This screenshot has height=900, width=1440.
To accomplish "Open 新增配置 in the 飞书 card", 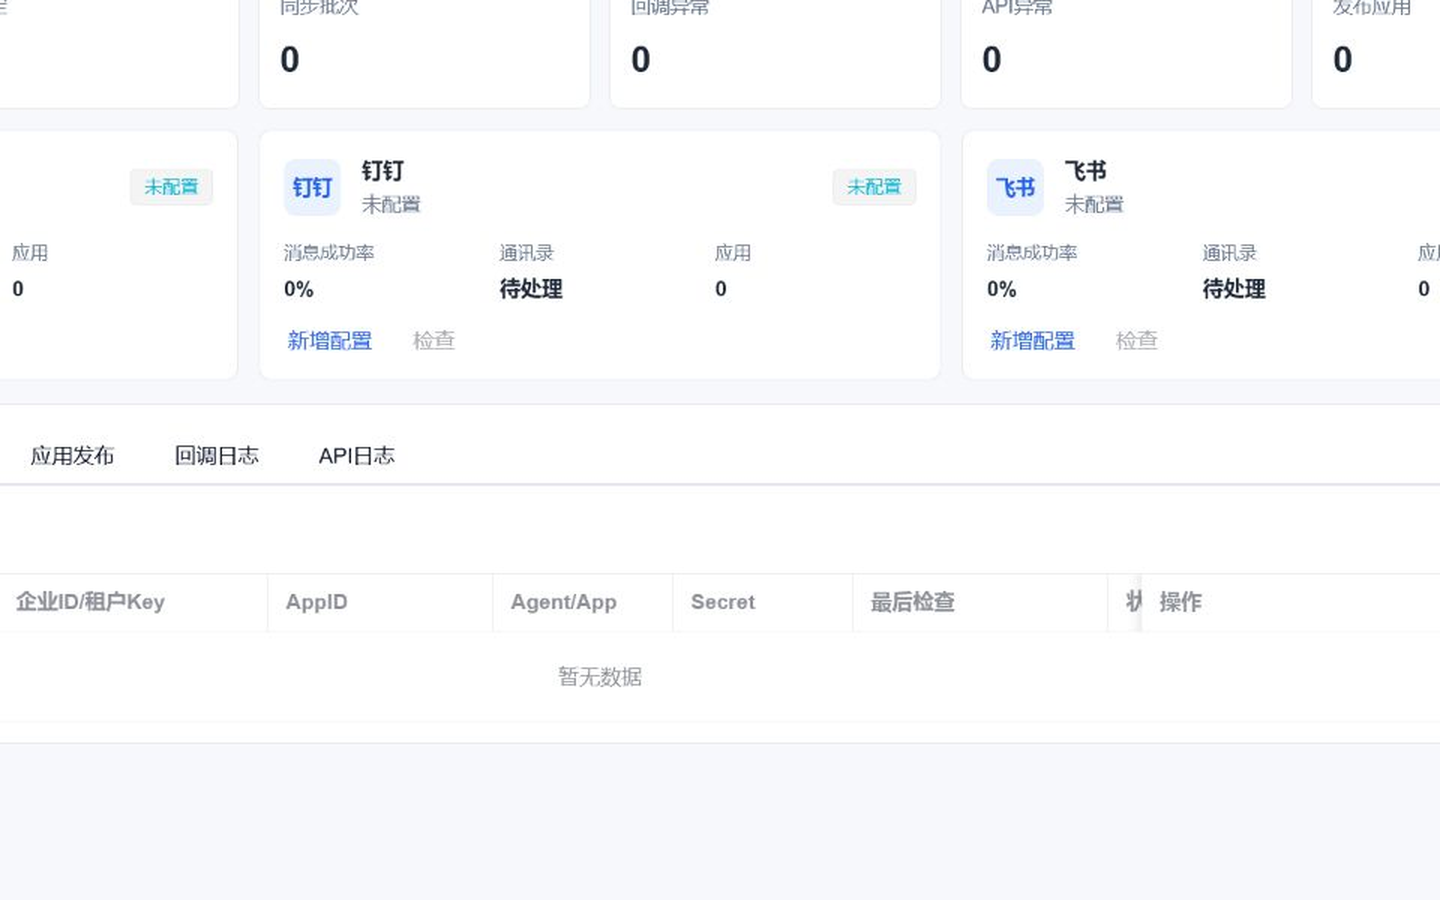I will 1033,341.
